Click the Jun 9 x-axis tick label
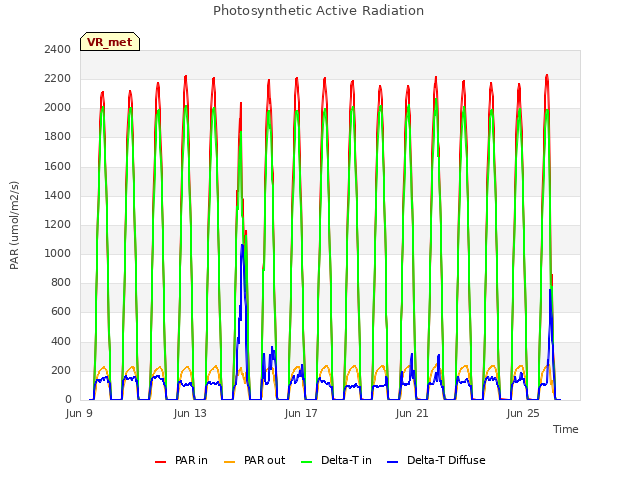640x480 pixels. pos(79,413)
